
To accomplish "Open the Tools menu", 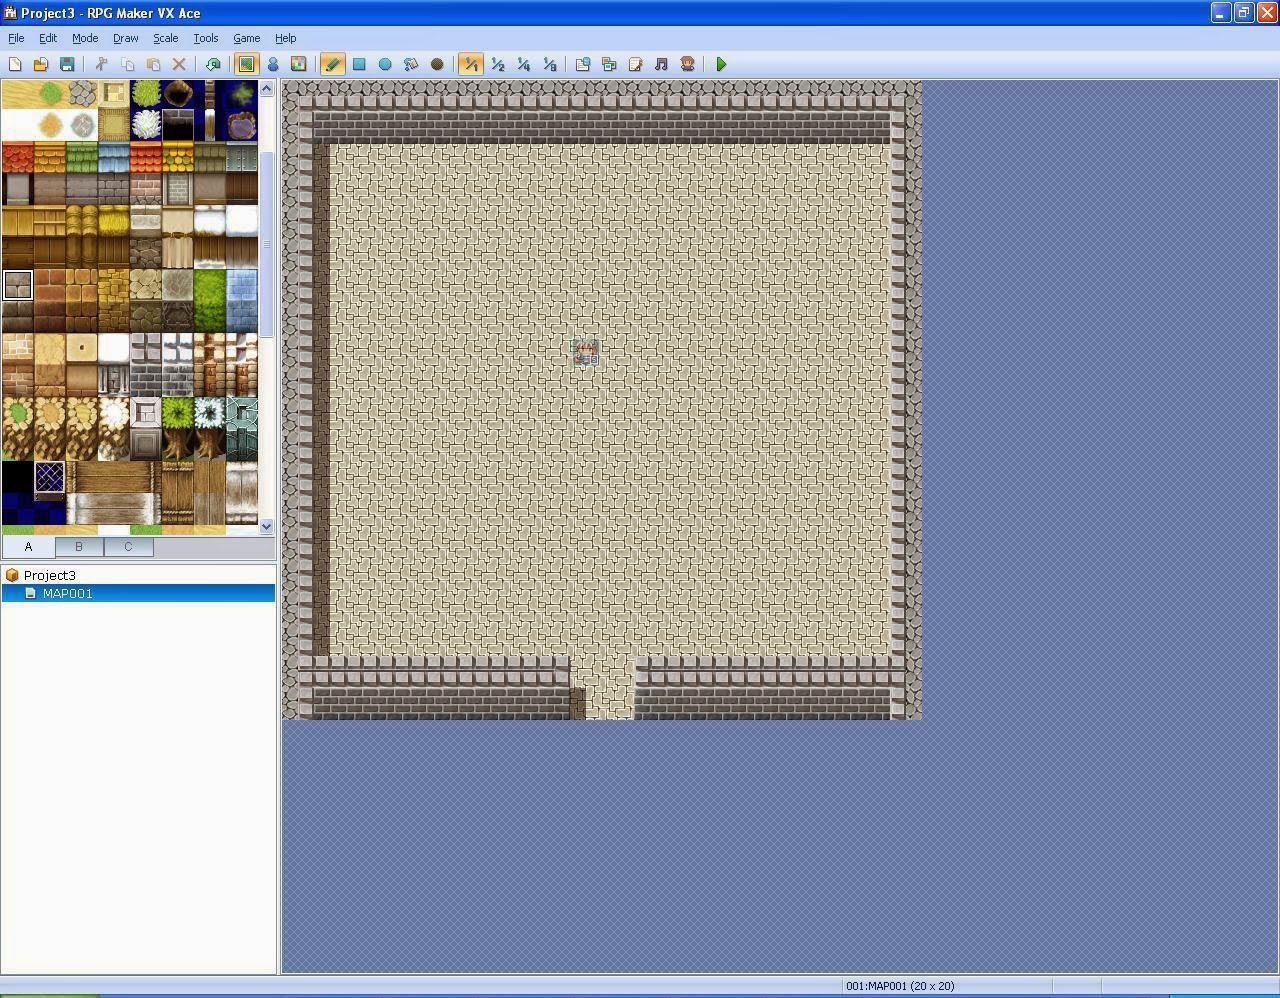I will coord(206,38).
